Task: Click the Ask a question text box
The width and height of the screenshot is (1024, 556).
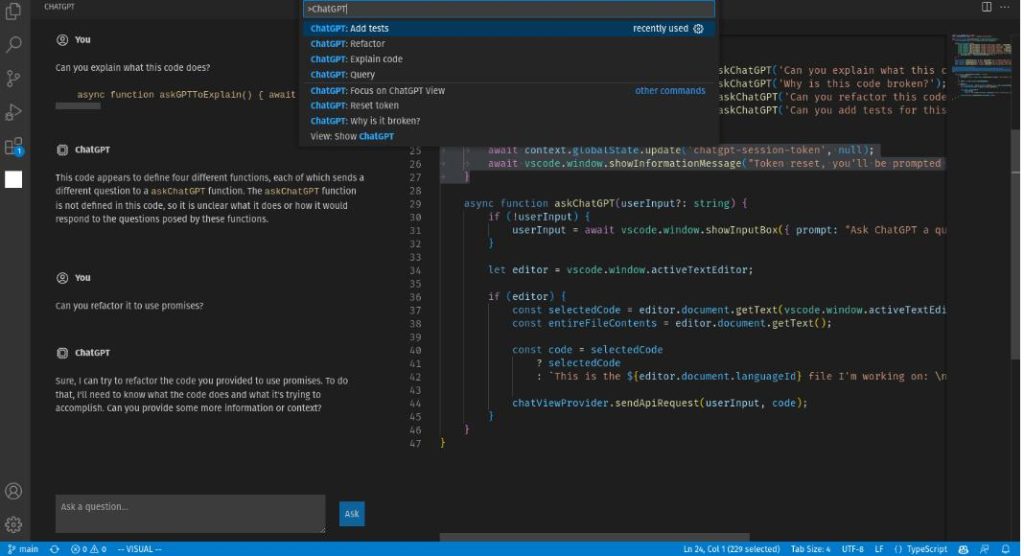Action: (190, 514)
